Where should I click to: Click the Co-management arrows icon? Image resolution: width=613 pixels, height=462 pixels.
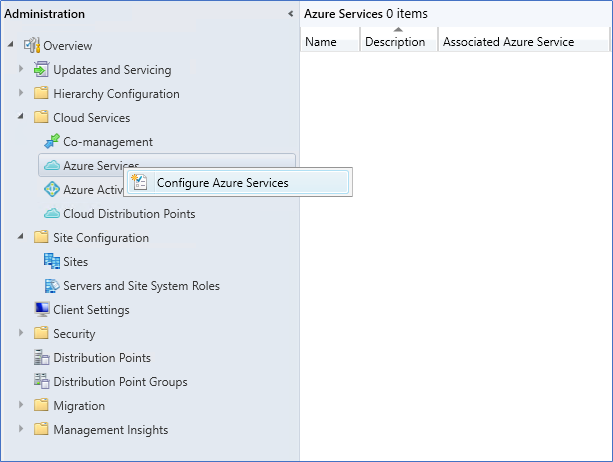(52, 141)
